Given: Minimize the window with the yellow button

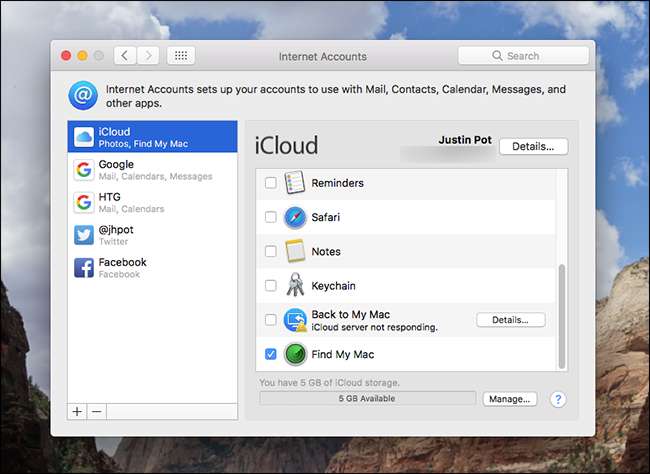Looking at the screenshot, I should point(82,56).
